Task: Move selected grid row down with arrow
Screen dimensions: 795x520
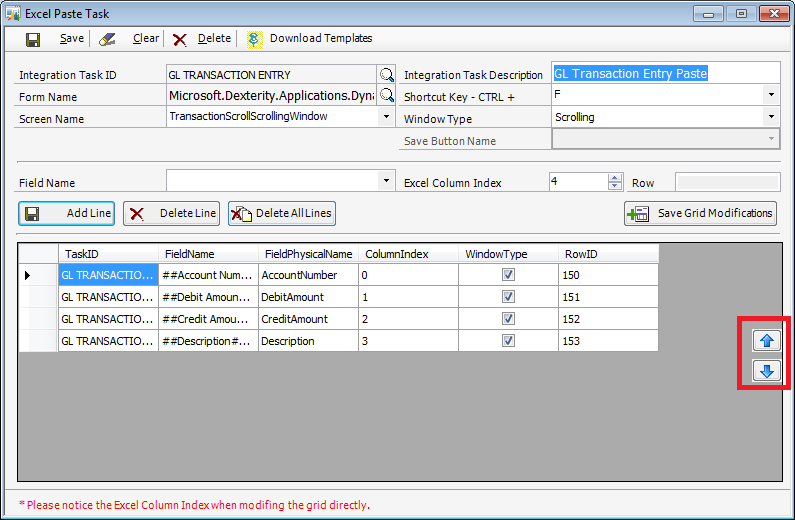Action: pyautogui.click(x=767, y=370)
